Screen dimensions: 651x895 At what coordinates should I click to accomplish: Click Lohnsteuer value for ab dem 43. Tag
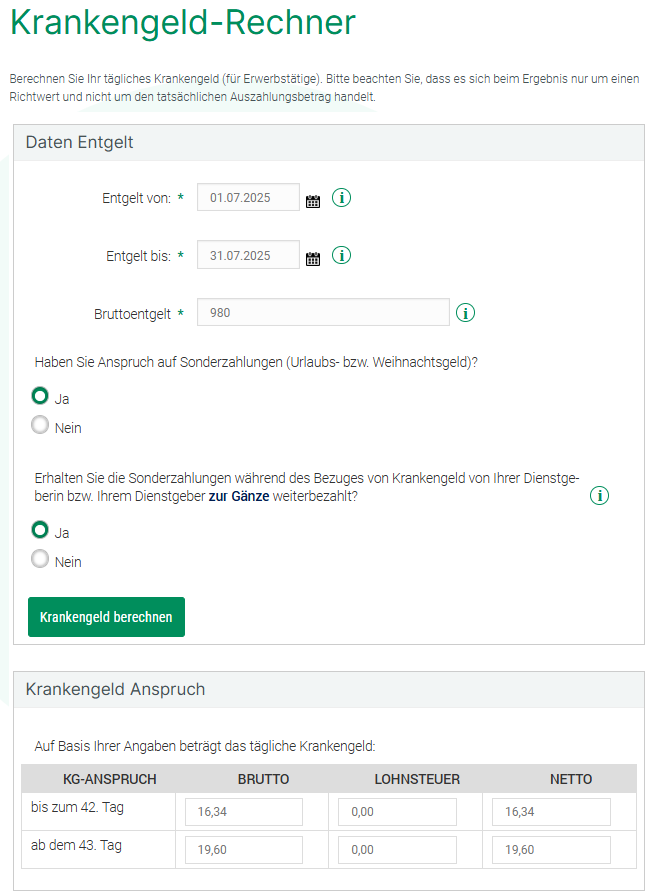click(397, 850)
